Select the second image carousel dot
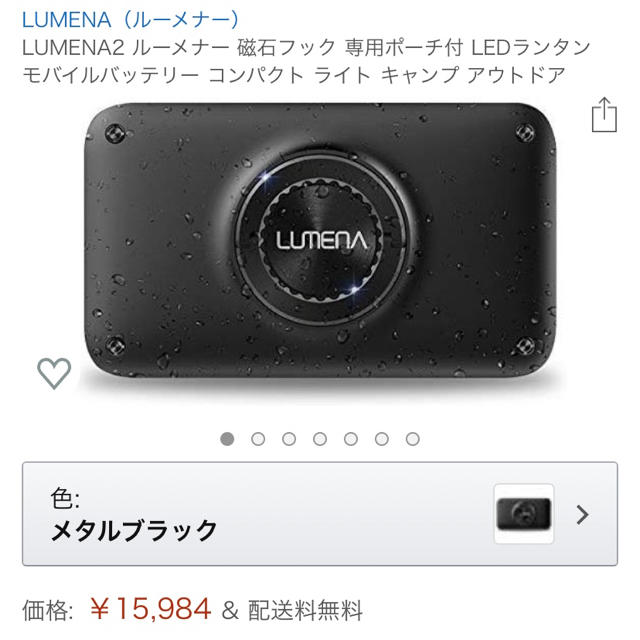 [x=258, y=439]
